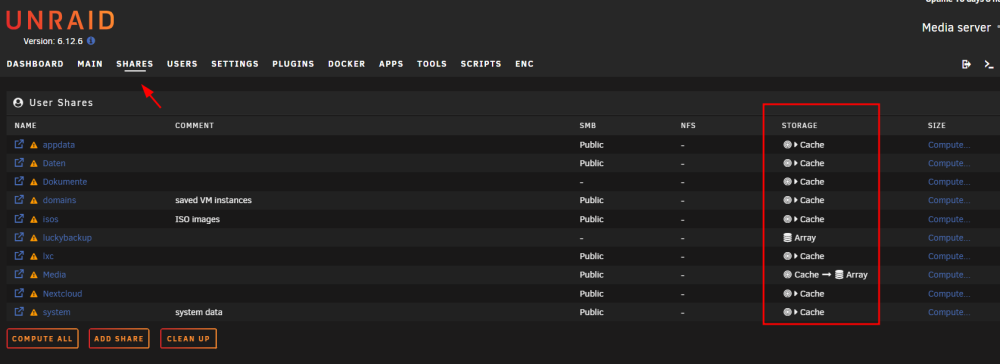Viewport: 1000px width, 364px height.
Task: Click the browse icon for isos share
Action: [x=19, y=219]
